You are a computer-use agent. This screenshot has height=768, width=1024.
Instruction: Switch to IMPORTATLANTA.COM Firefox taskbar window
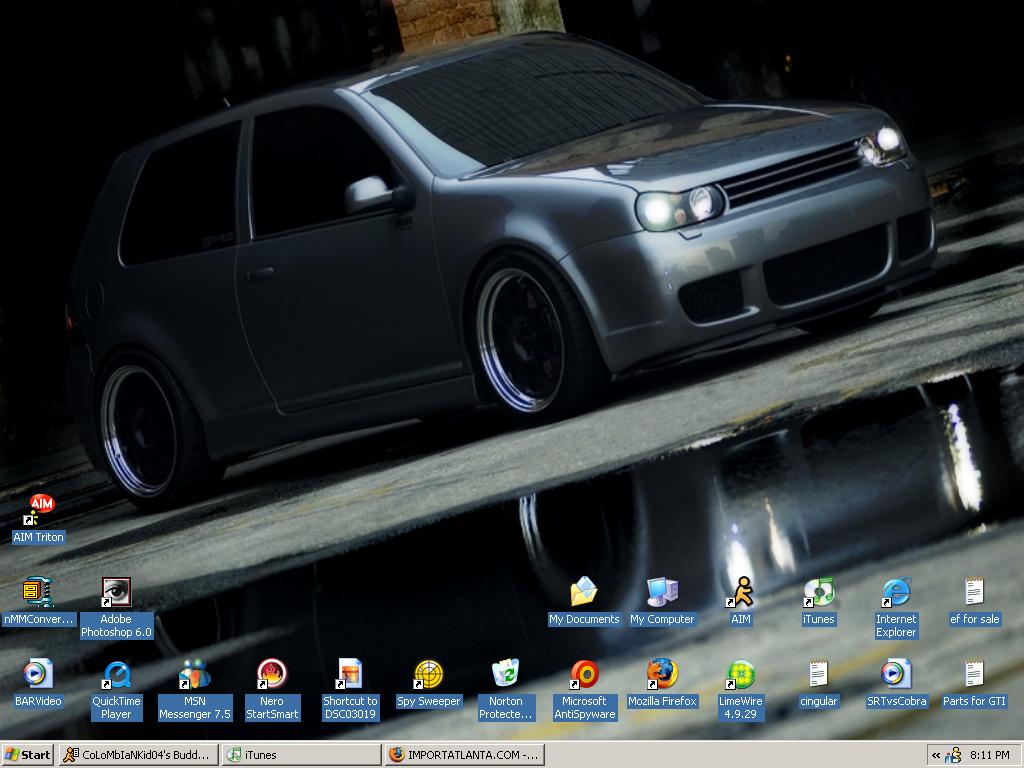point(465,755)
